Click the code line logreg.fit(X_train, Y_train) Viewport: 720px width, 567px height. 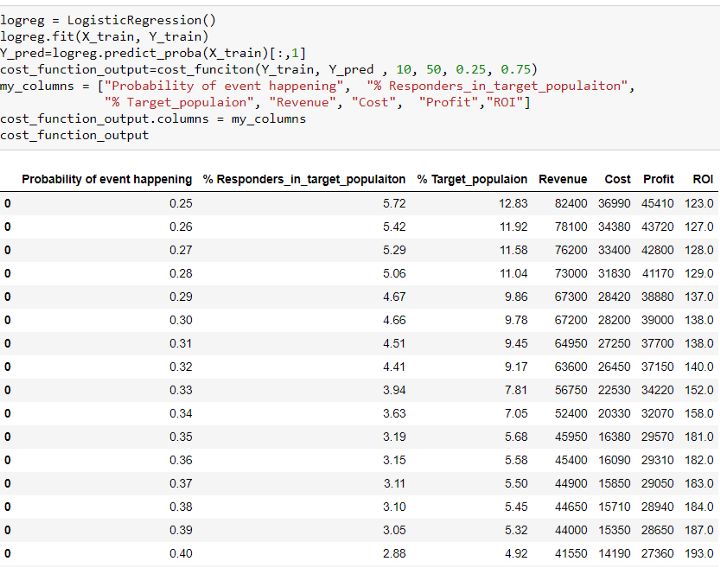coord(104,37)
